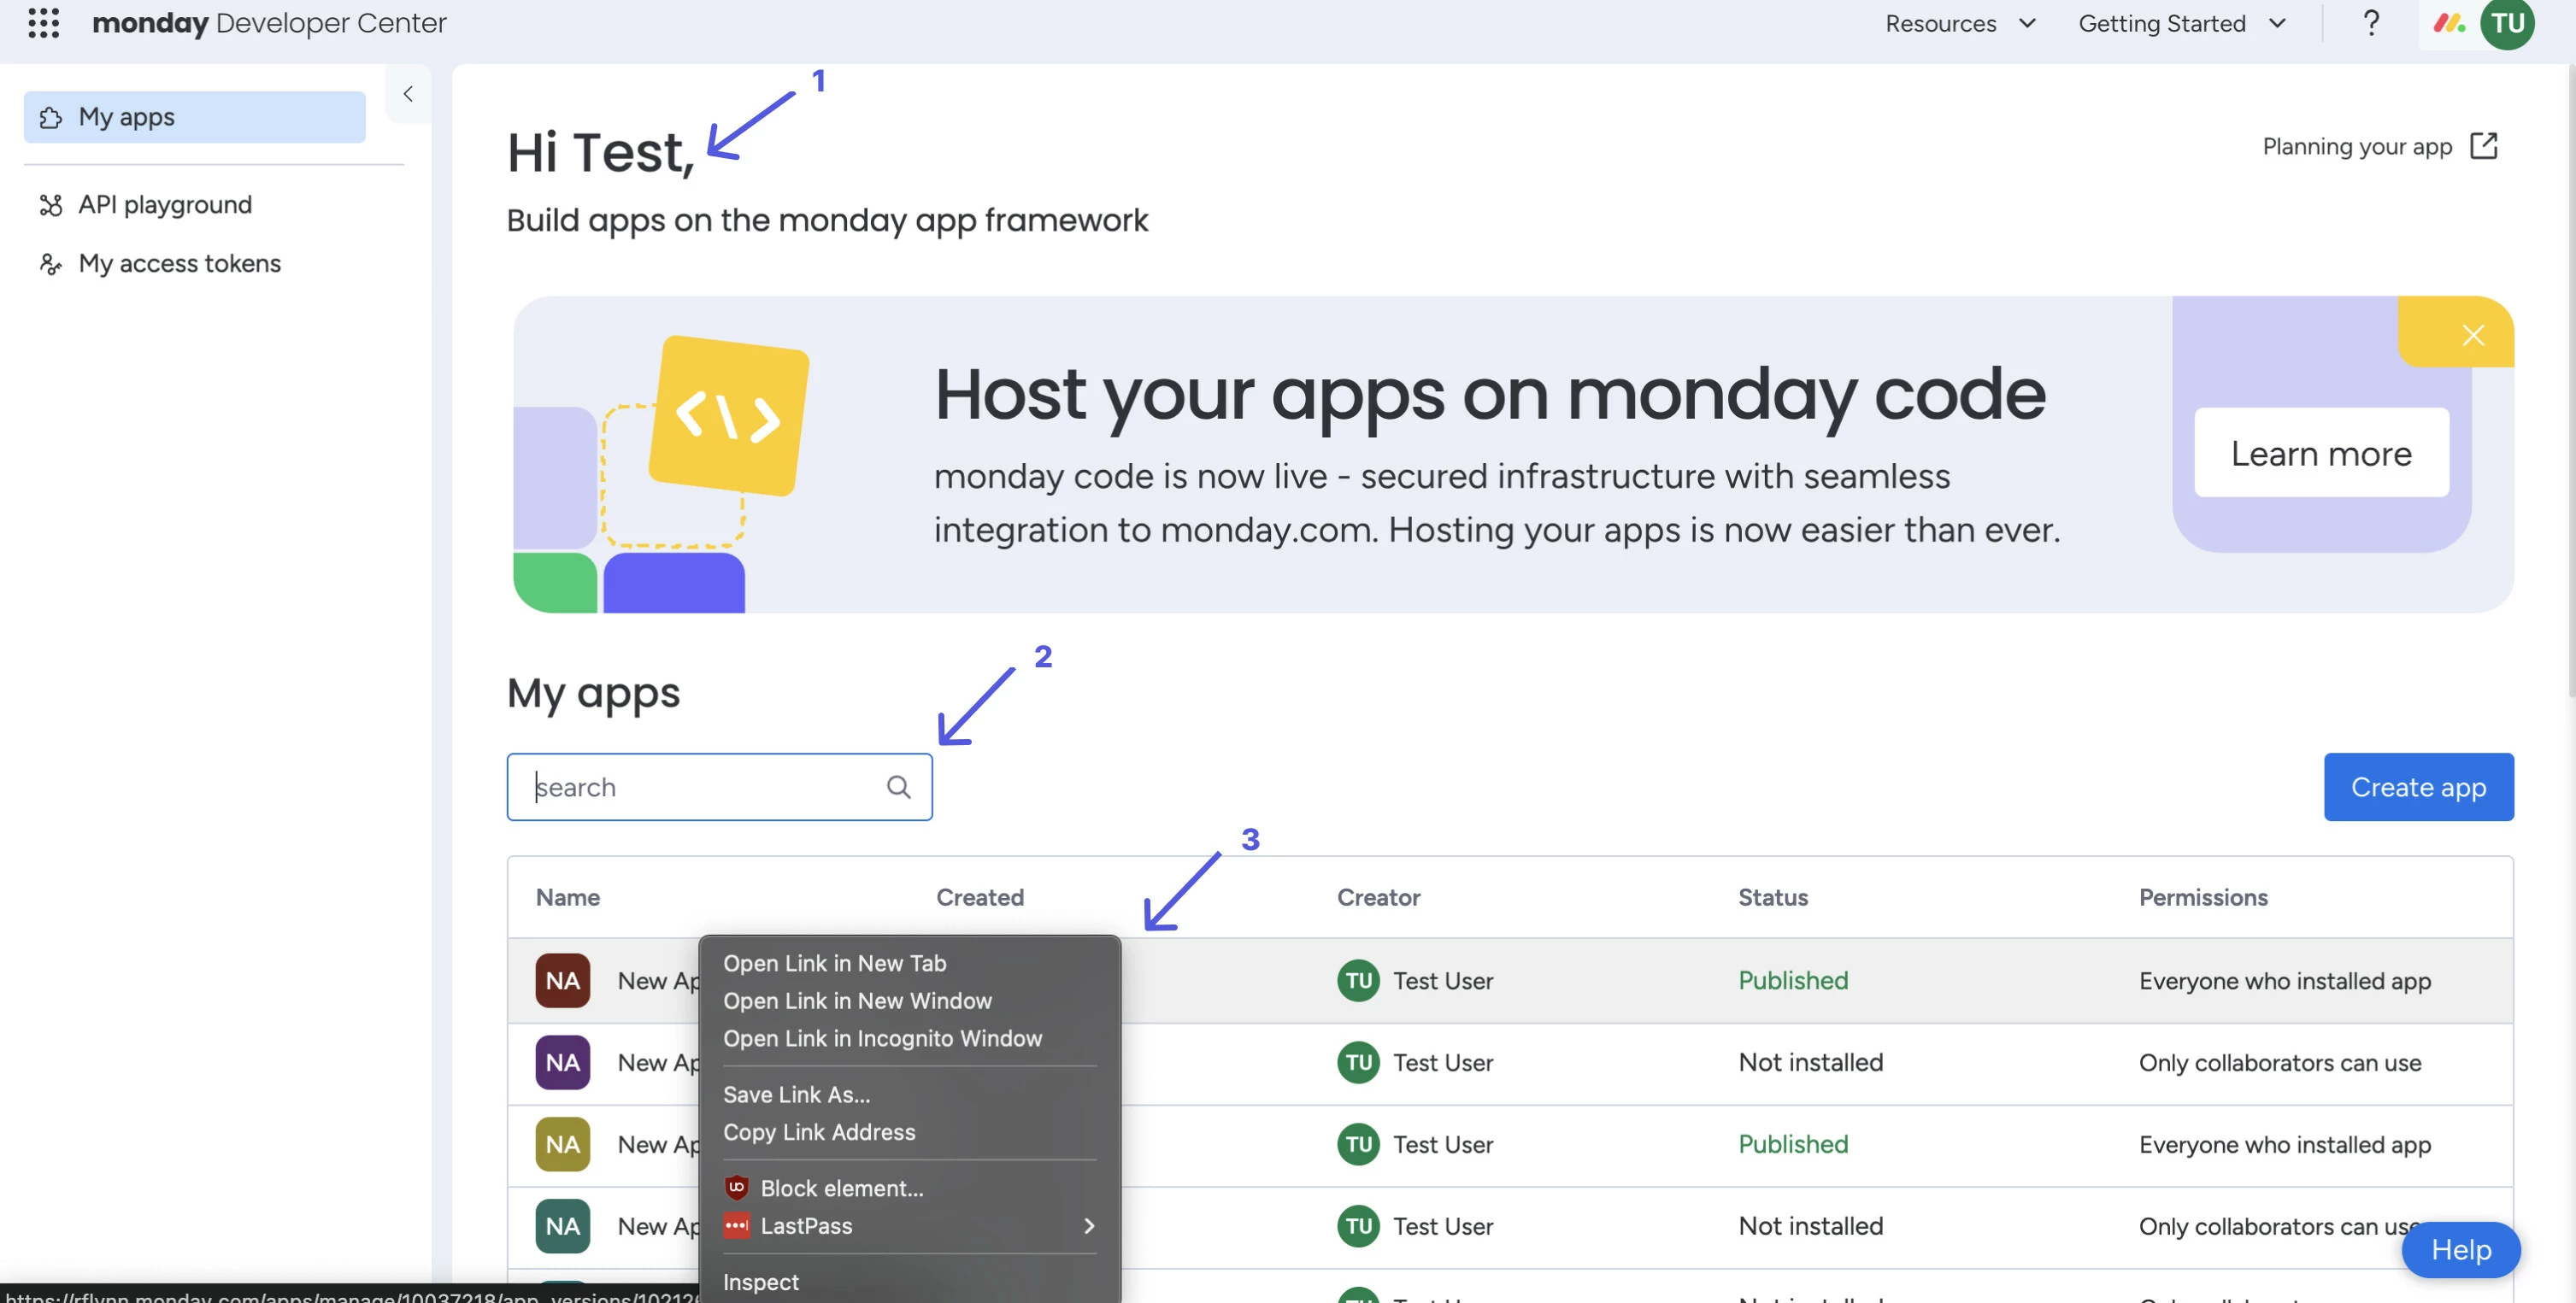The width and height of the screenshot is (2576, 1303).
Task: Open the apps grid switcher icon
Action: tap(43, 22)
